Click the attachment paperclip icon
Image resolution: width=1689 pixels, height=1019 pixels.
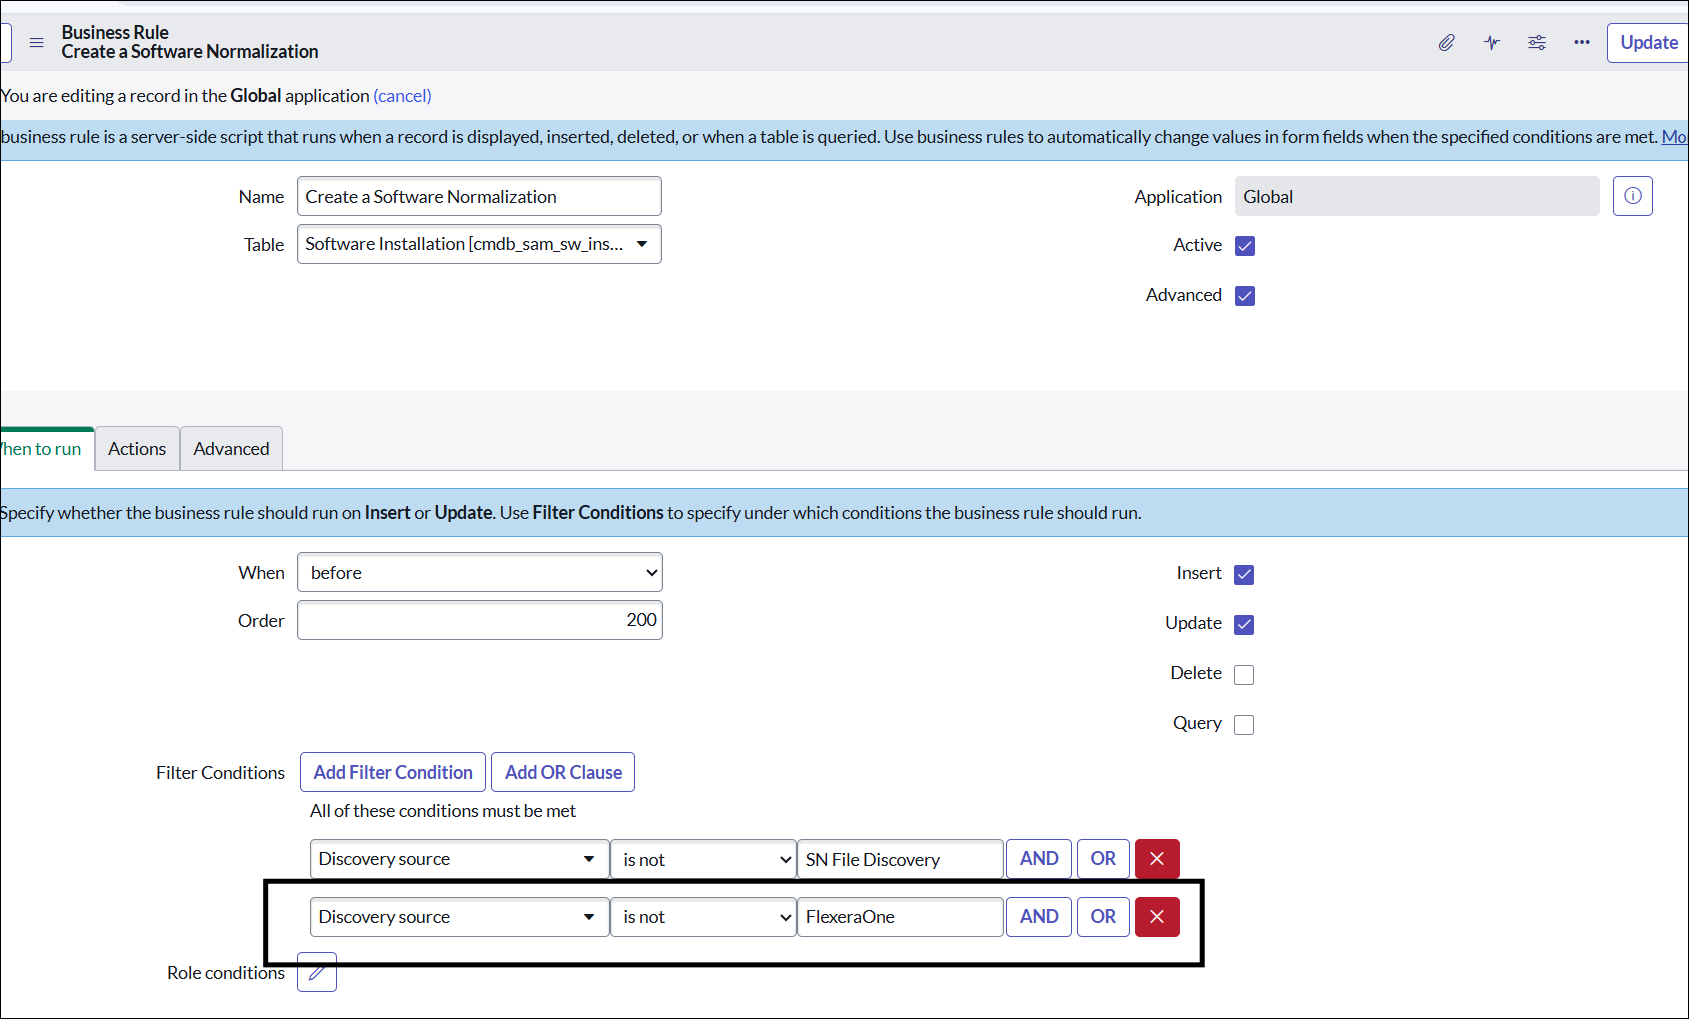[x=1446, y=42]
